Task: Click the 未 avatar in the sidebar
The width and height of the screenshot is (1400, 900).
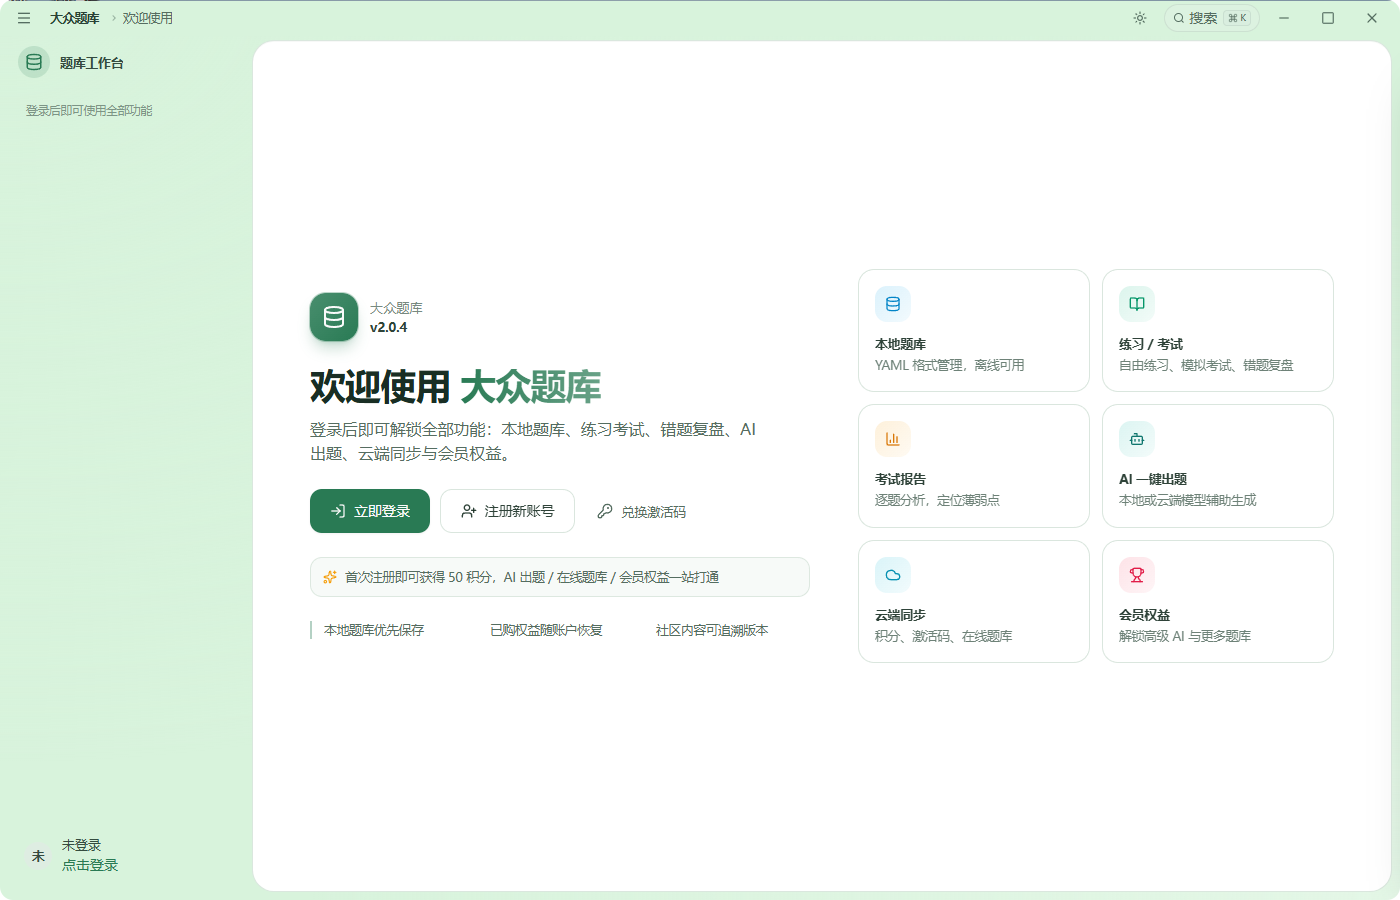Action: [38, 856]
